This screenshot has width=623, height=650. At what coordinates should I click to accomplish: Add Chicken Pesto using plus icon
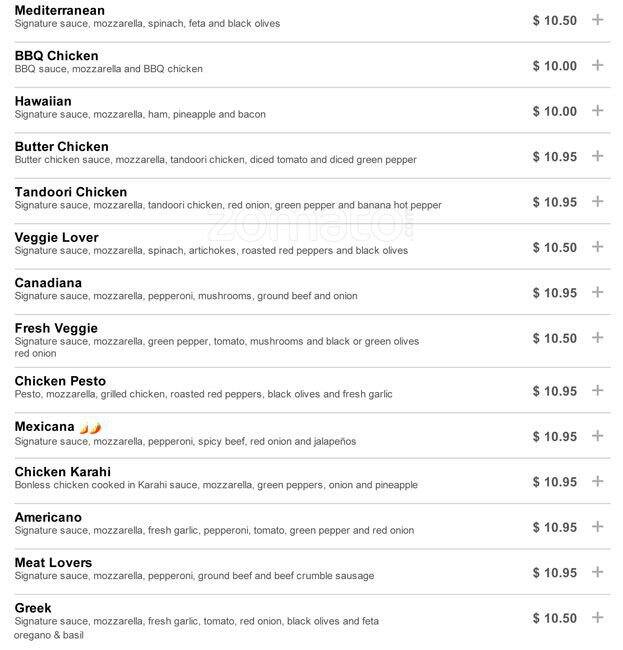coord(598,391)
